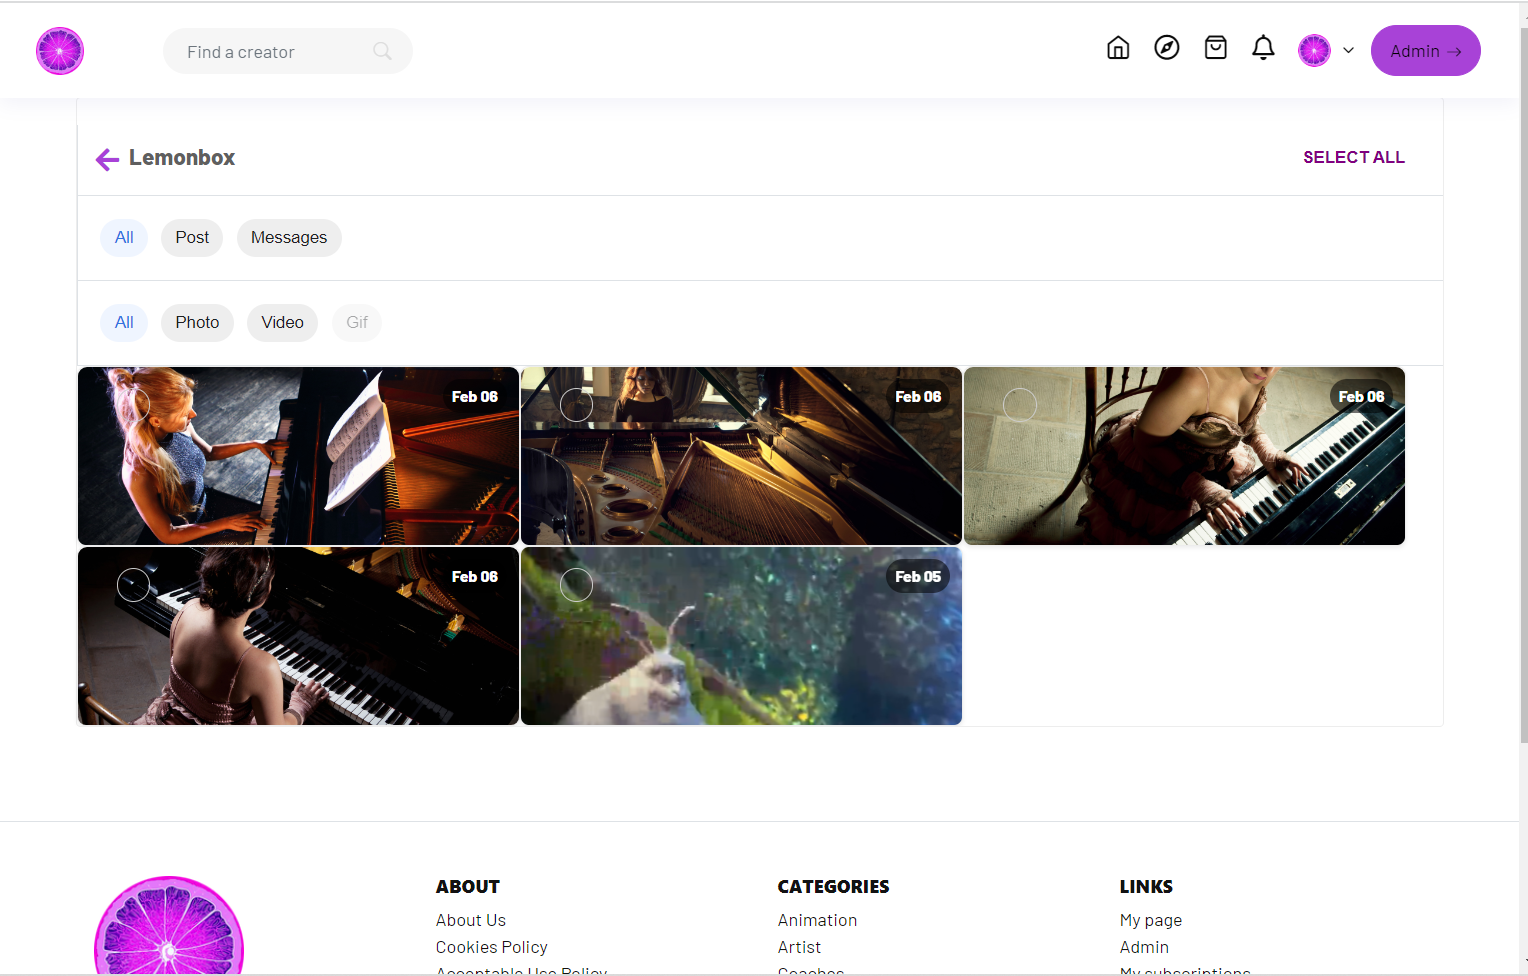Image resolution: width=1528 pixels, height=976 pixels.
Task: Open the blonde pianist with sheet music thumbnail
Action: [x=298, y=456]
